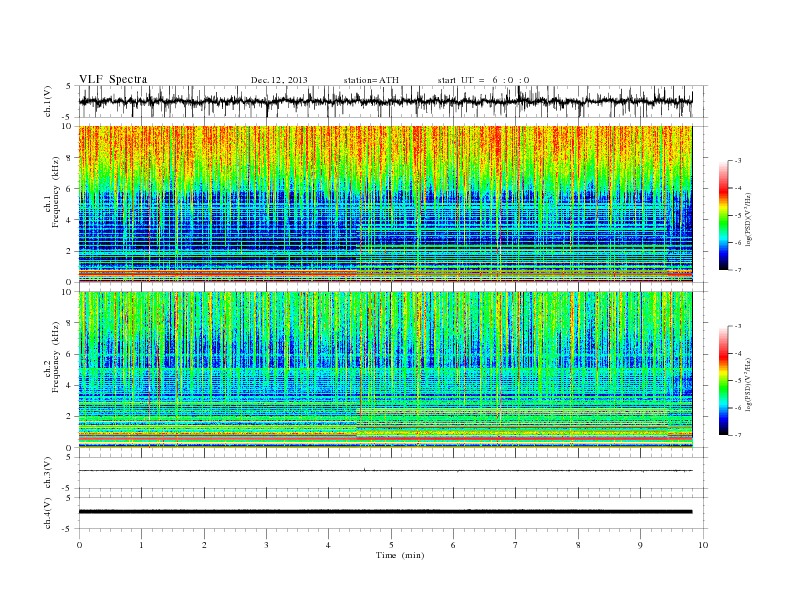Click the "5" voltage tick of ch.4 plot
Image resolution: width=792 pixels, height=612 pixels.
click(x=69, y=498)
